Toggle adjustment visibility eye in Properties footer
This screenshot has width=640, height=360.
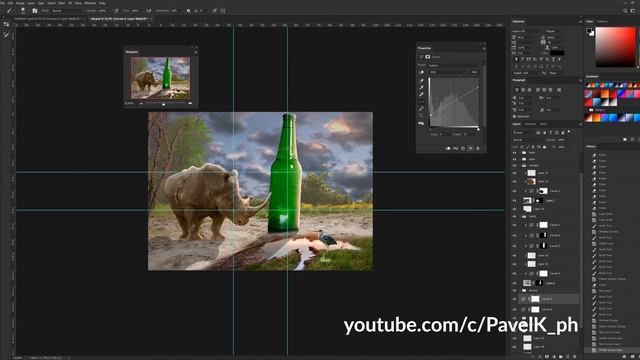(x=471, y=148)
